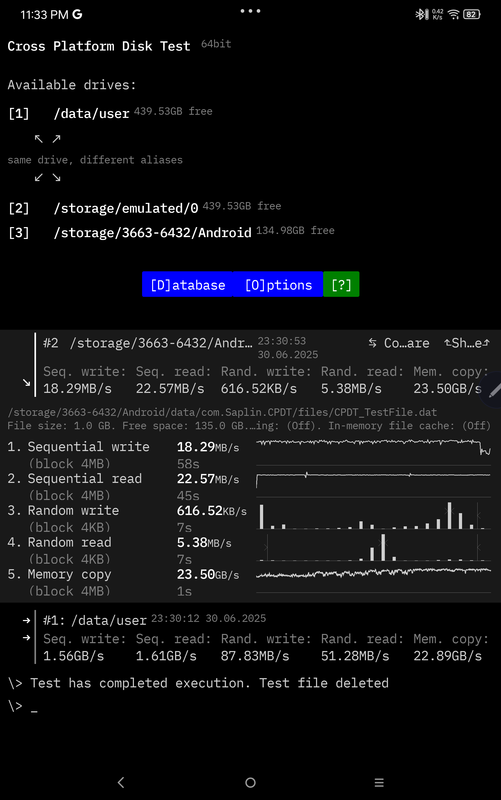The width and height of the screenshot is (501, 800).
Task: Tap the 'Cross Platform Disk Test' title
Action: pos(99,46)
